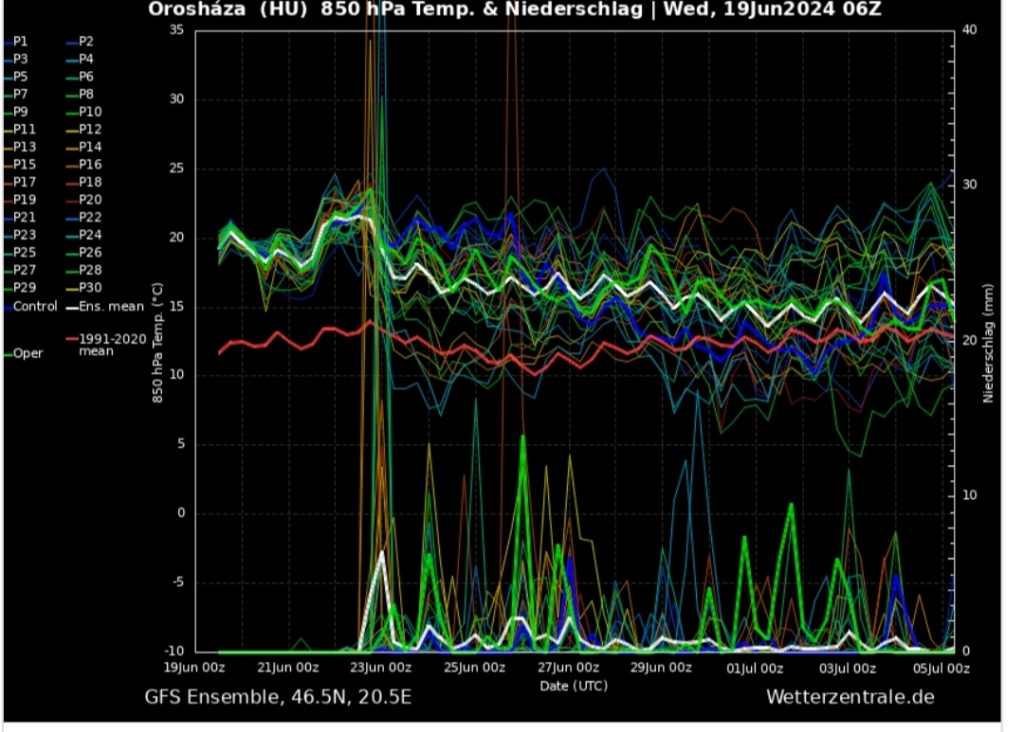Click the P10 ensemble member label
1024x732 pixels.
click(89, 112)
